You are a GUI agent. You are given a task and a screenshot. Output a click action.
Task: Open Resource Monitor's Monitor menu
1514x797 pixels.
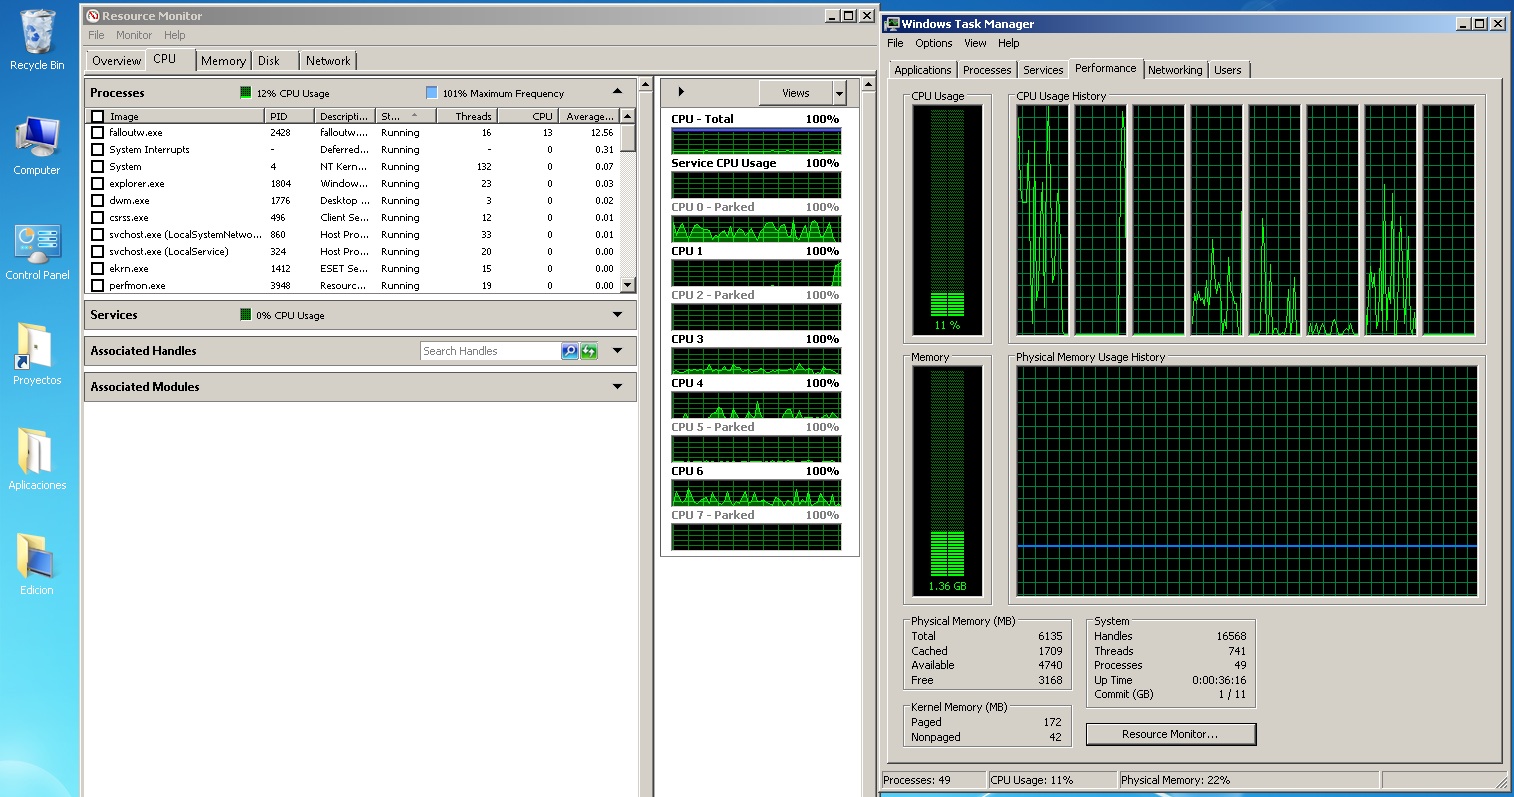coord(134,35)
